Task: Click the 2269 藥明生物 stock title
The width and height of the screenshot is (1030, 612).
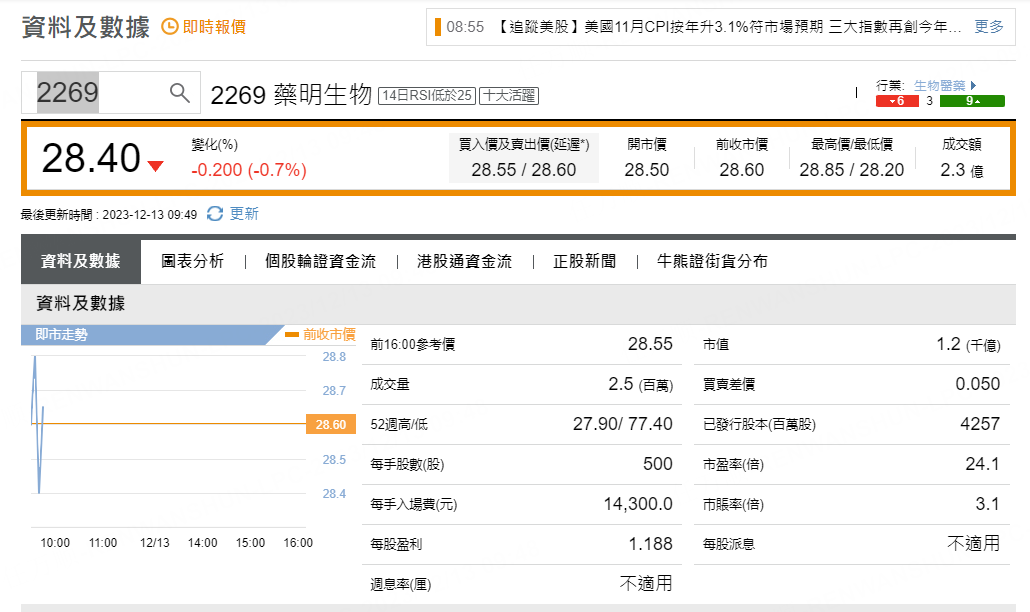Action: click(x=291, y=95)
